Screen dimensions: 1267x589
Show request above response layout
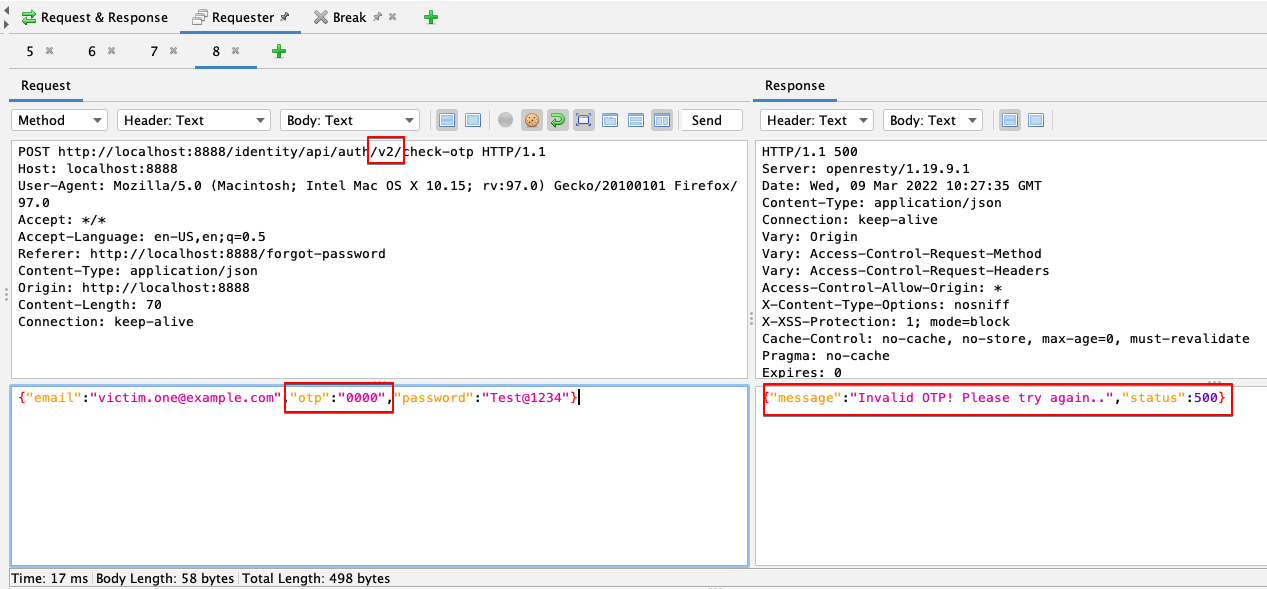pos(636,120)
